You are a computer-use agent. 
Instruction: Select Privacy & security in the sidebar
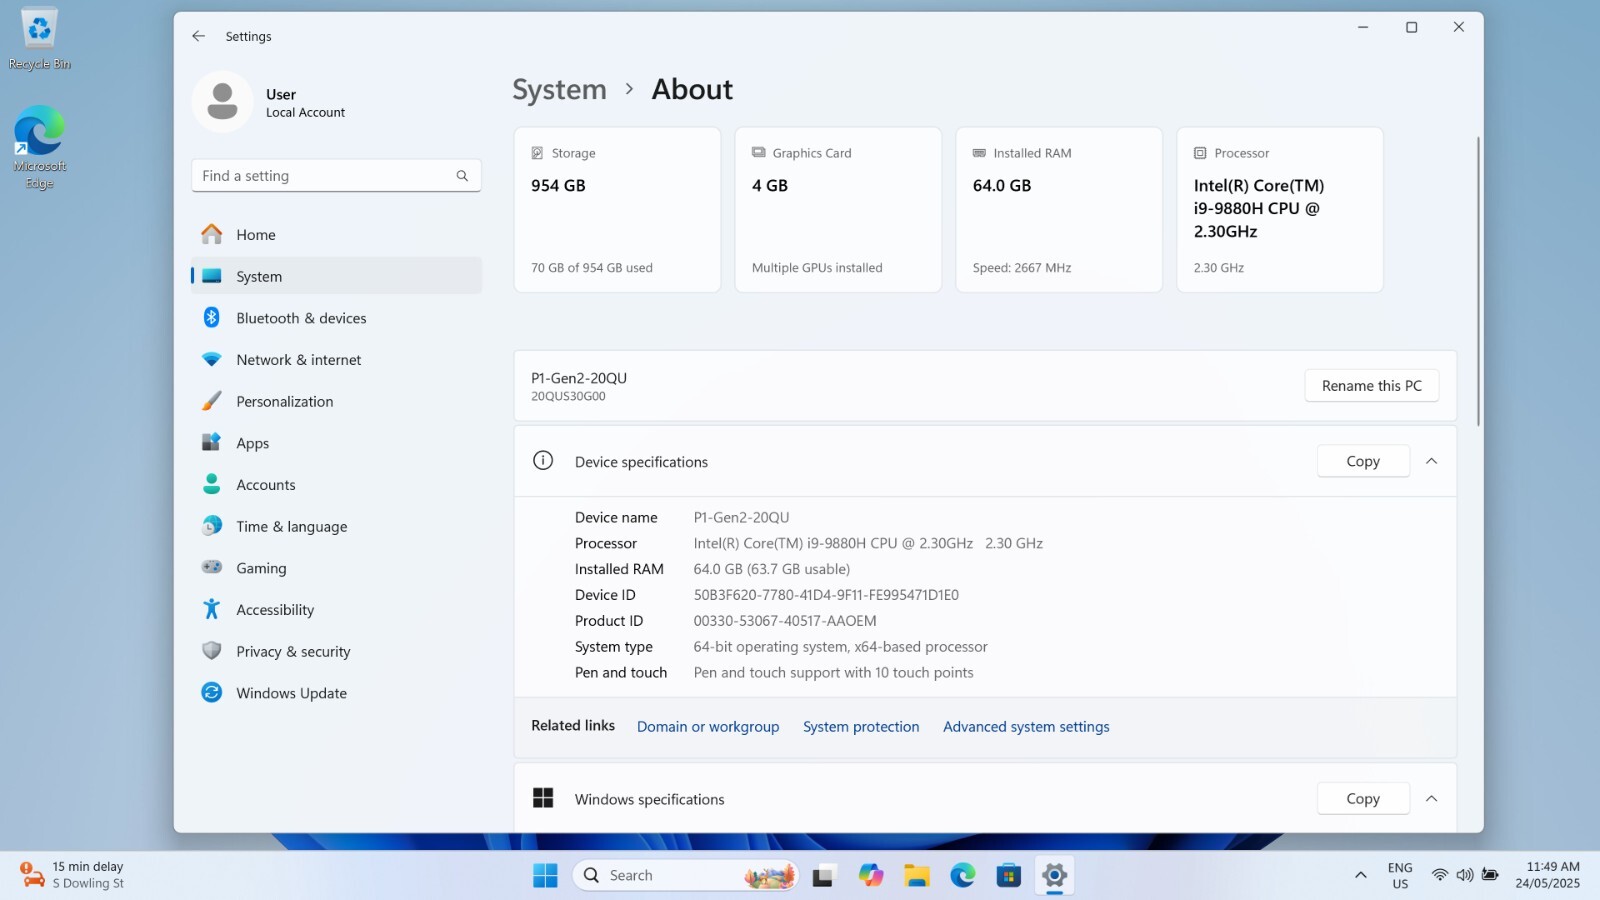[x=336, y=651]
